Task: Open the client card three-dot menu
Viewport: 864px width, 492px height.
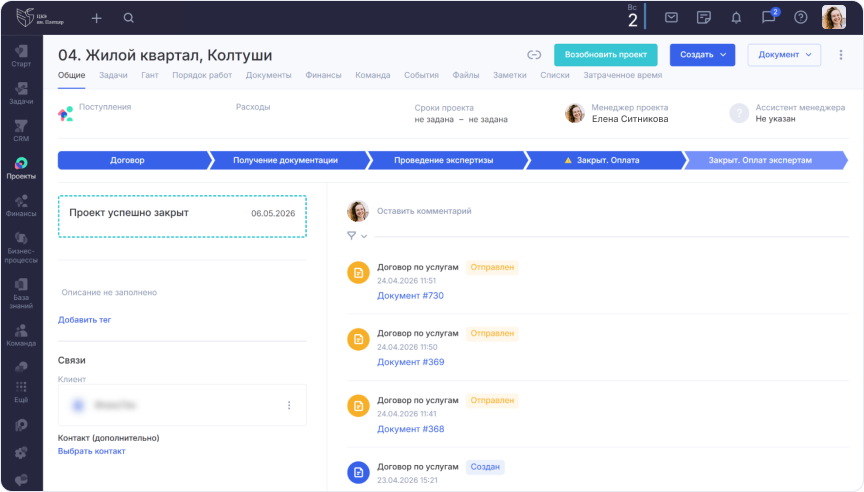Action: (289, 406)
